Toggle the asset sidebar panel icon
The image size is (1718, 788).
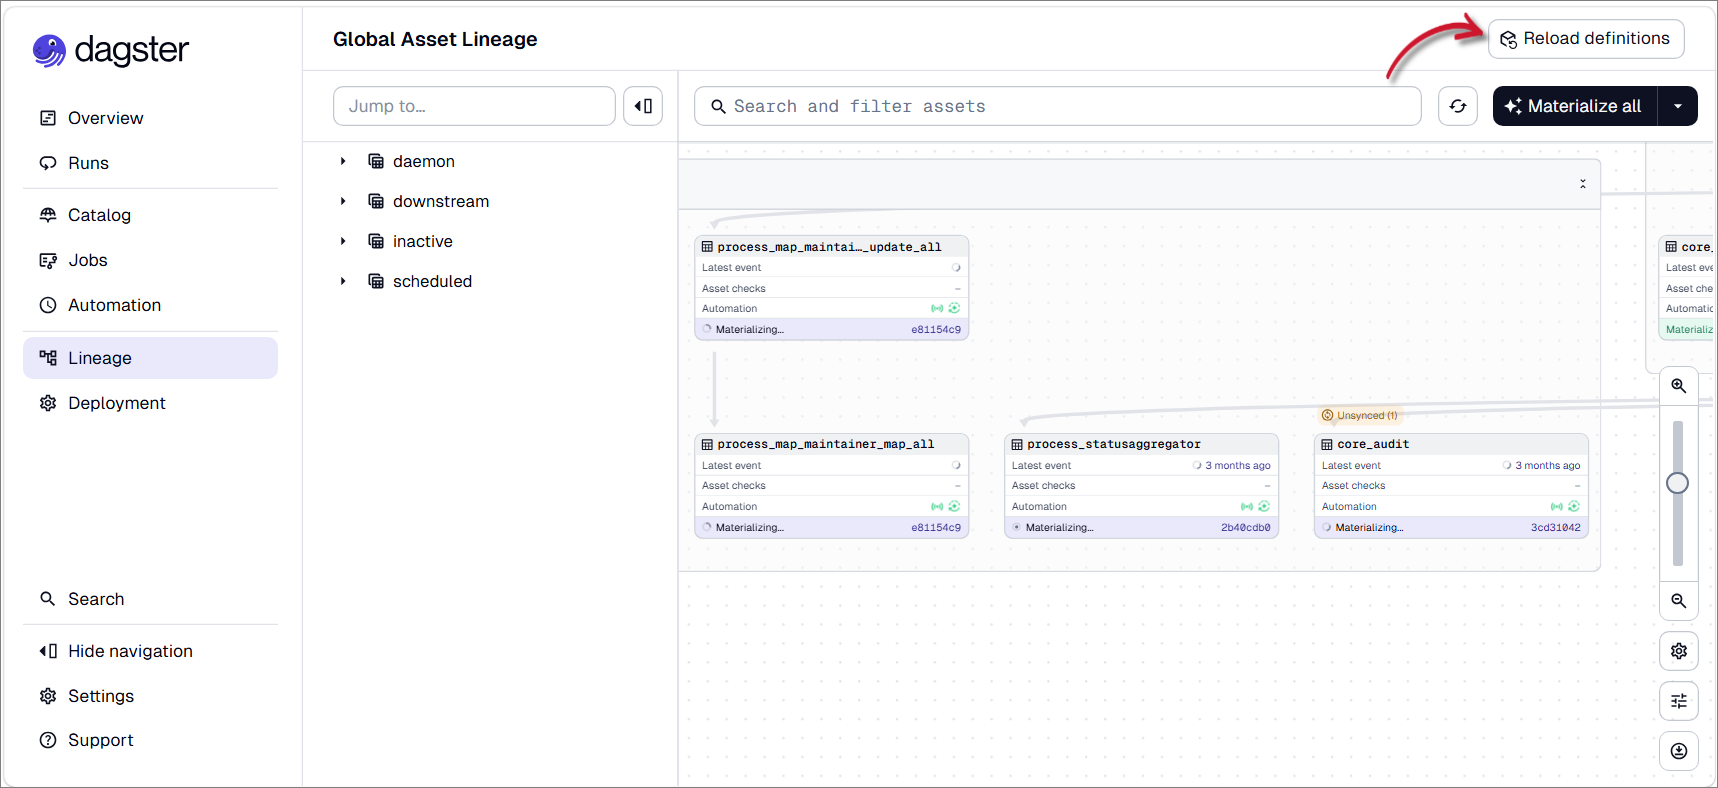pos(643,106)
